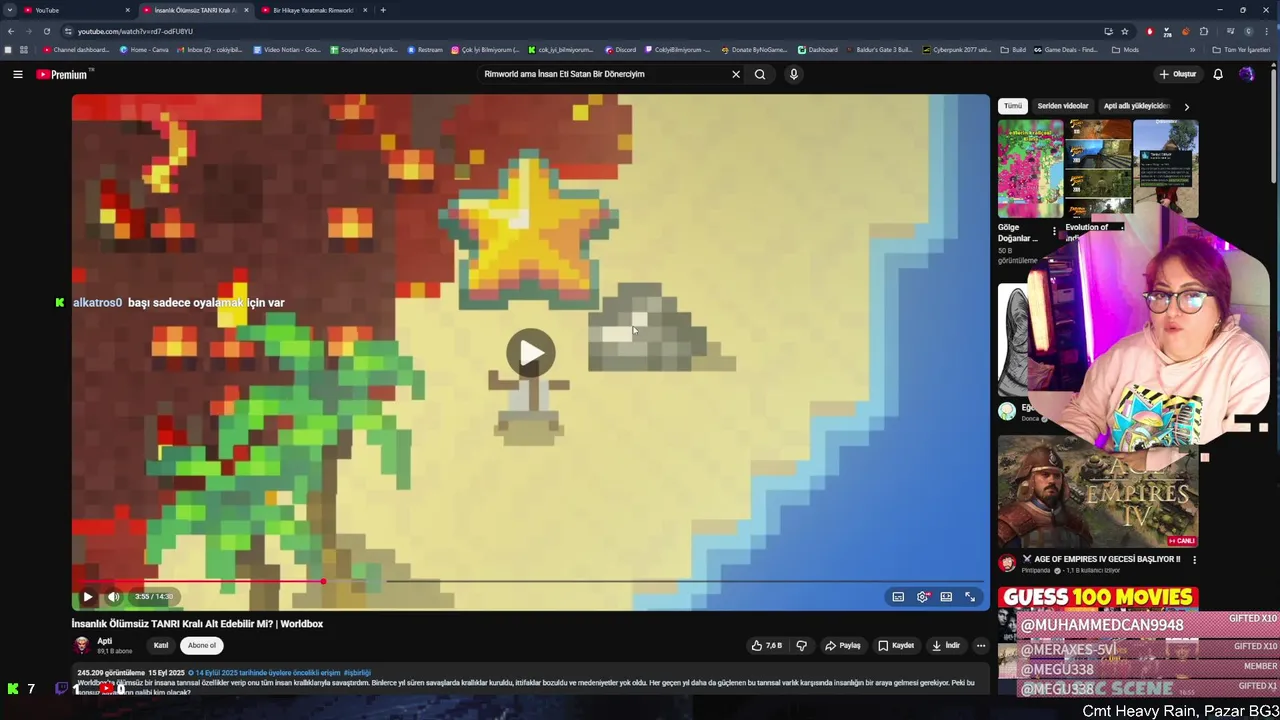1280x720 pixels.
Task: Open the YouTube guide hamburger menu
Action: tap(17, 74)
